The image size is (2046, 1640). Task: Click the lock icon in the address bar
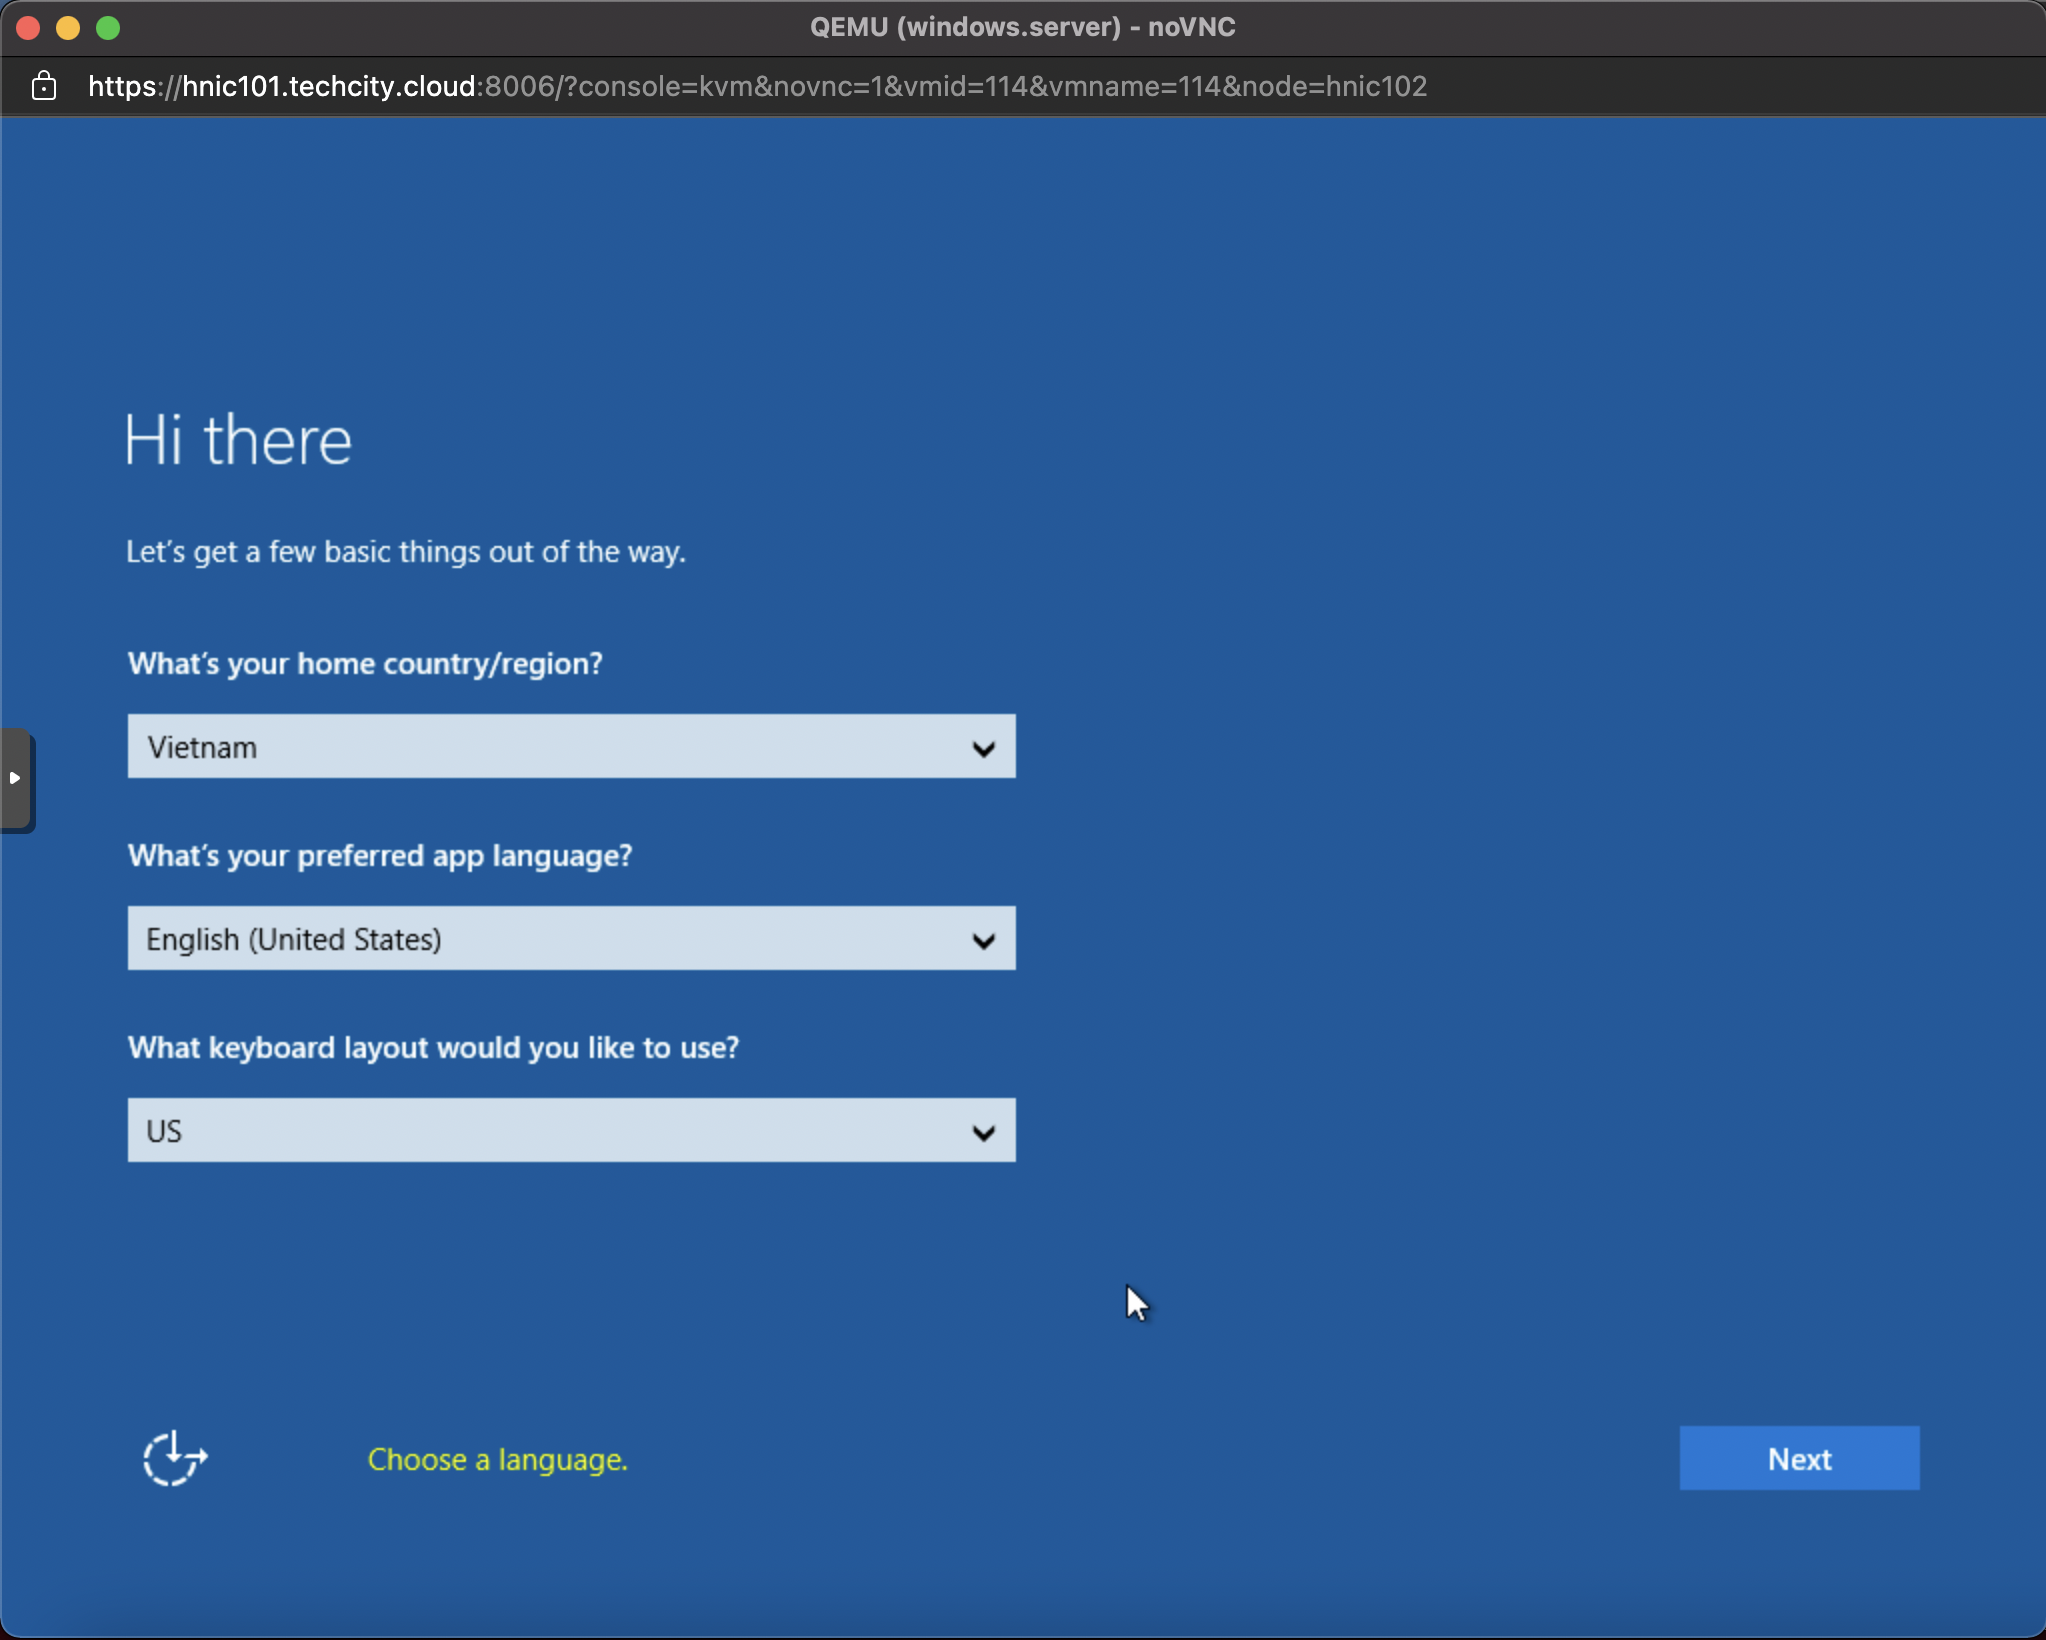[x=44, y=86]
